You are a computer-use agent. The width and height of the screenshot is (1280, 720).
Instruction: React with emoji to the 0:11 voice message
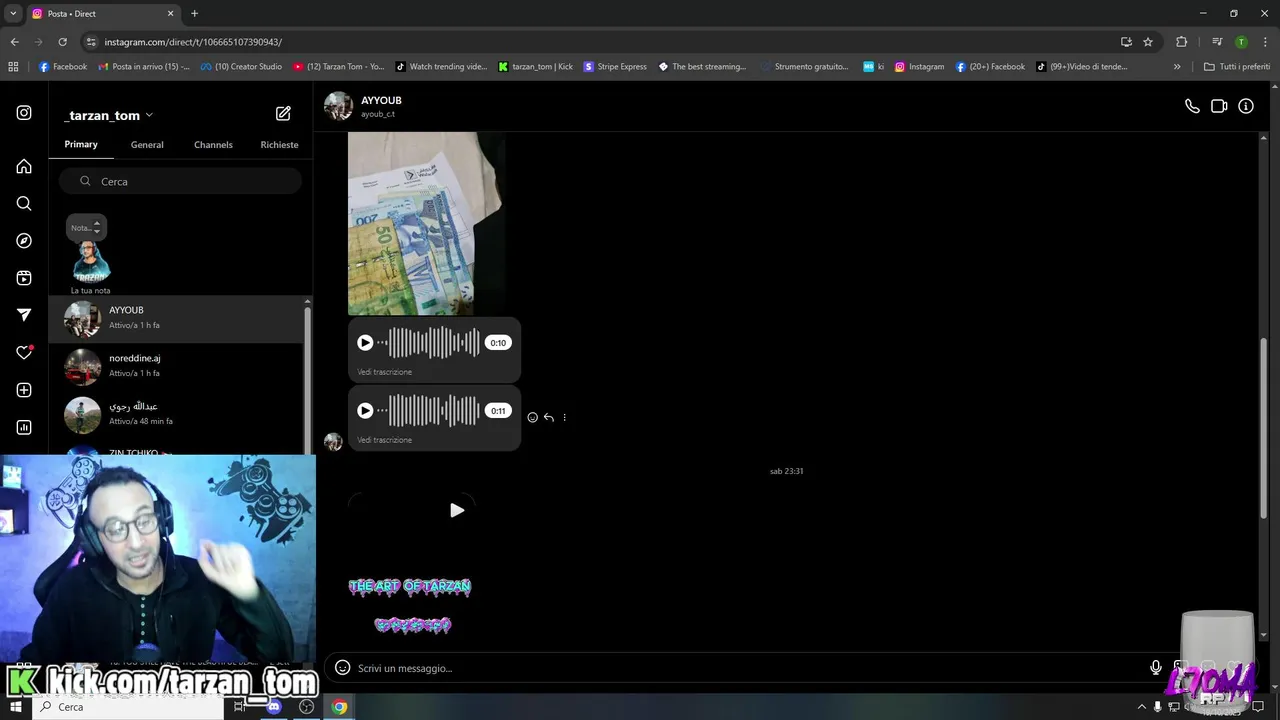point(532,417)
